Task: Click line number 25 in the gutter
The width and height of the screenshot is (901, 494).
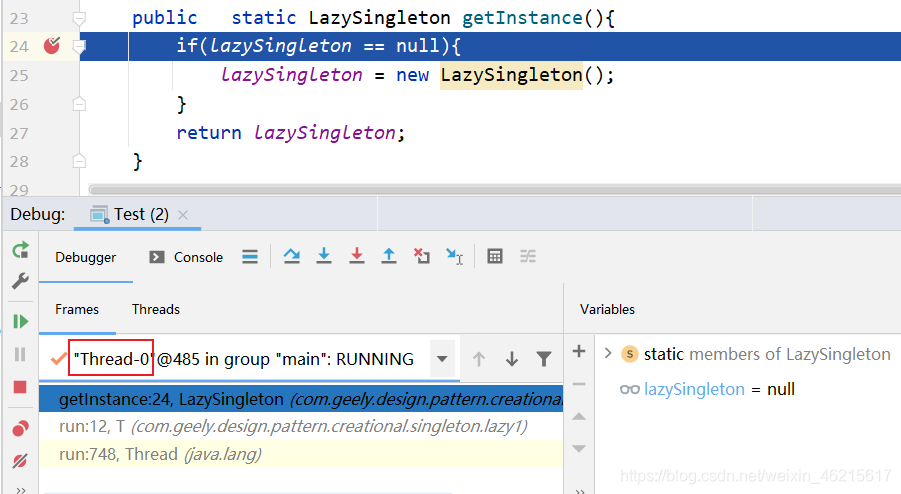Action: pos(19,75)
